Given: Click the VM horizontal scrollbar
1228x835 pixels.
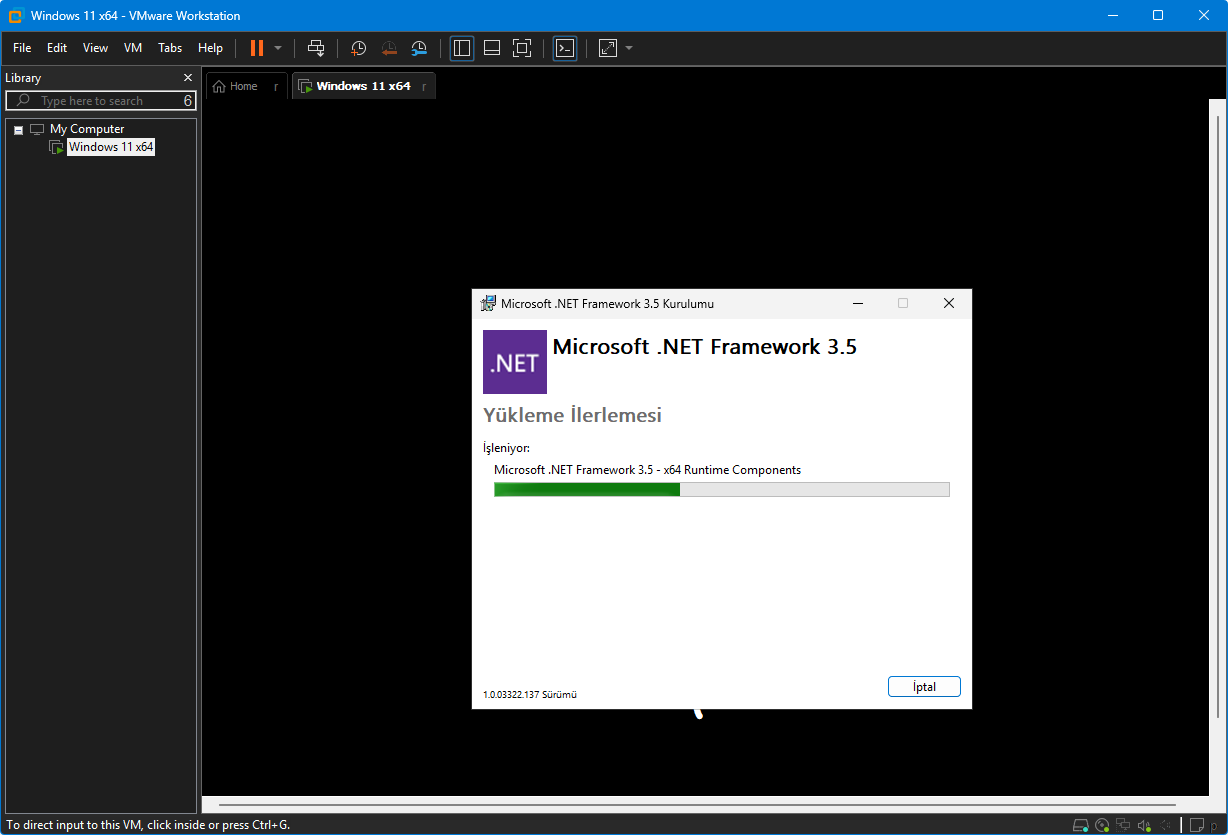Looking at the screenshot, I should pyautogui.click(x=697, y=805).
